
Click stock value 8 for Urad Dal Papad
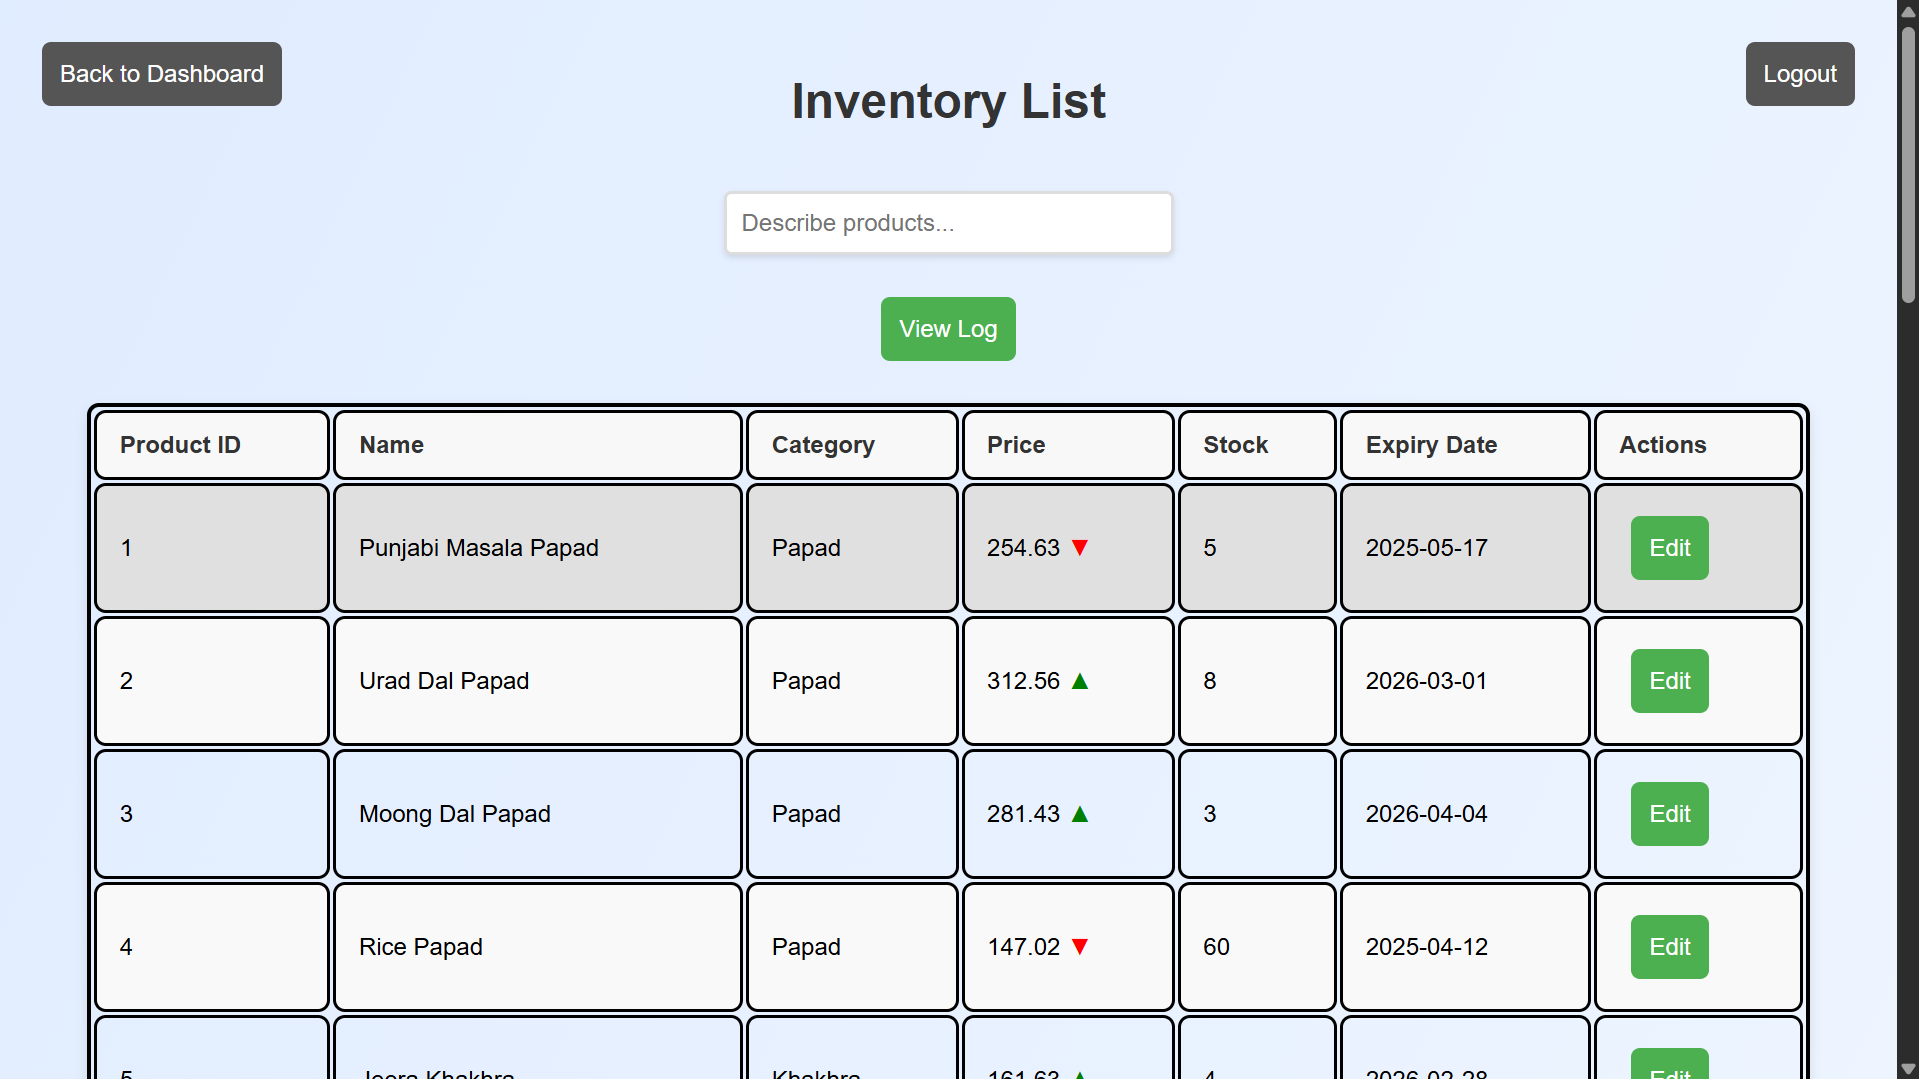point(1210,681)
